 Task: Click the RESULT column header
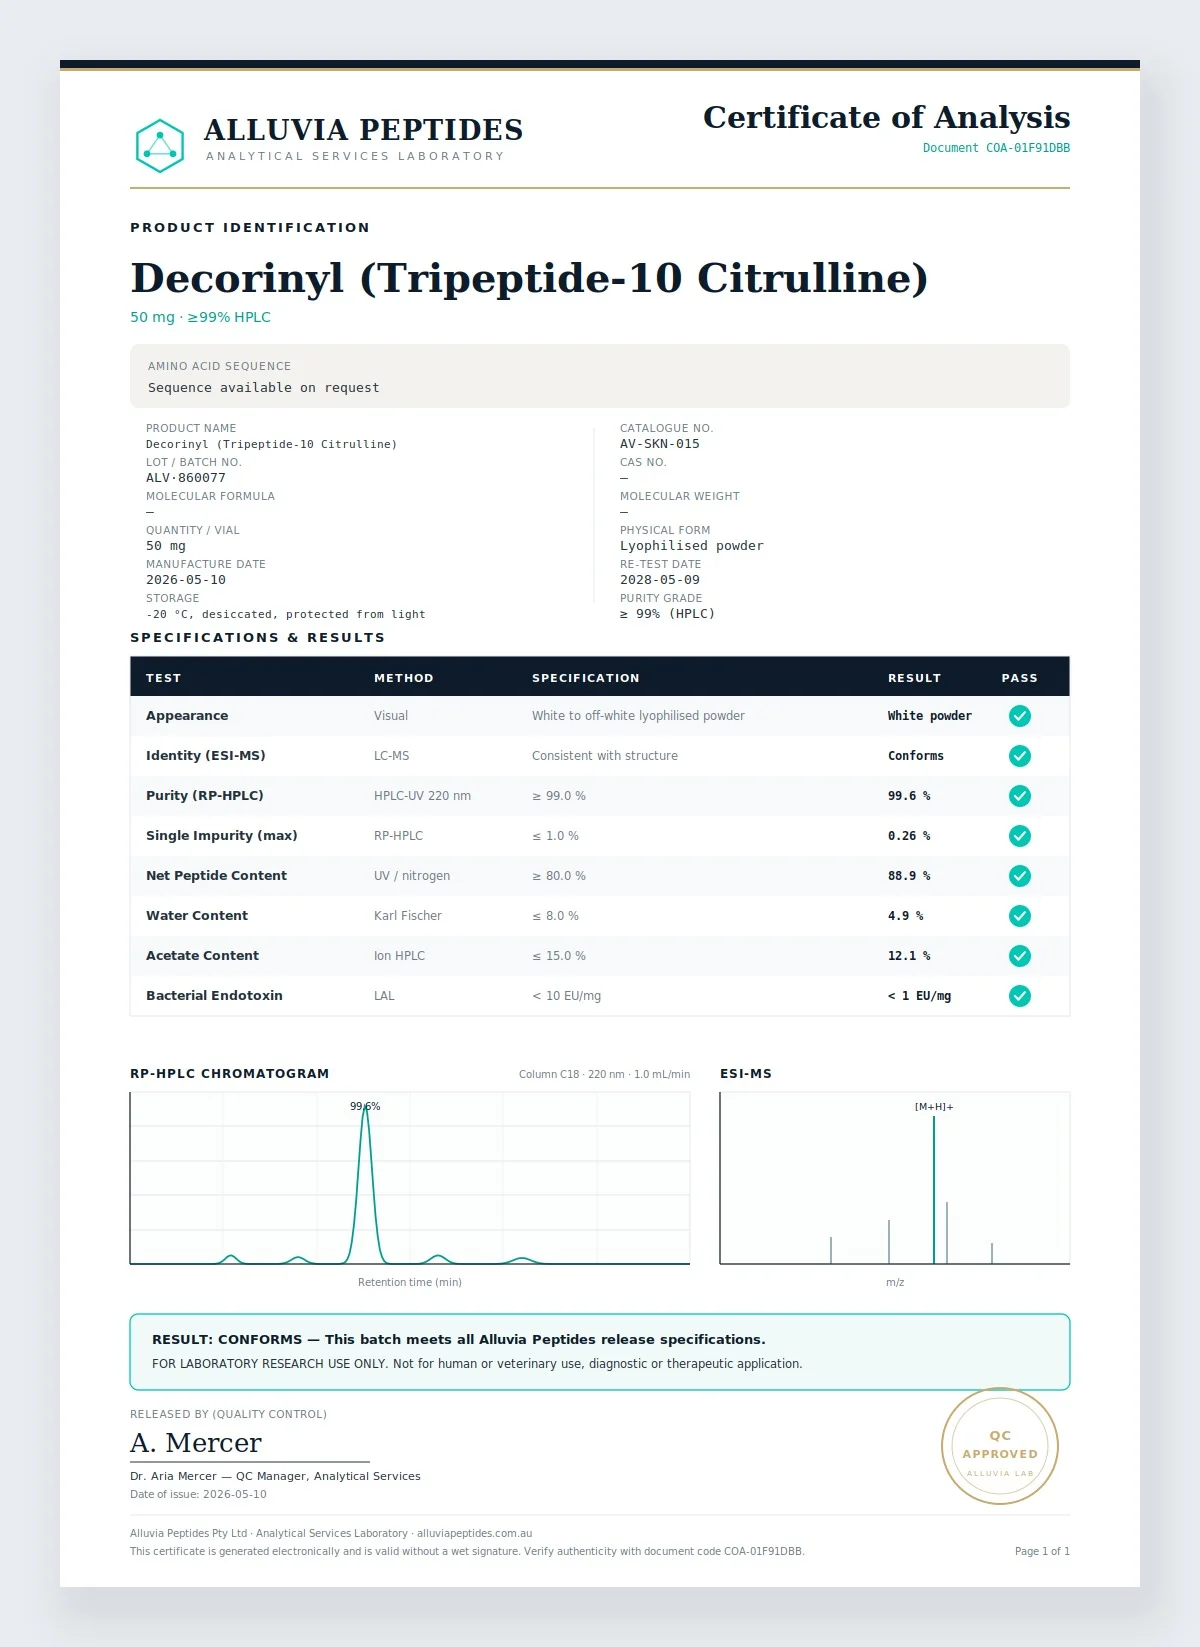point(915,678)
